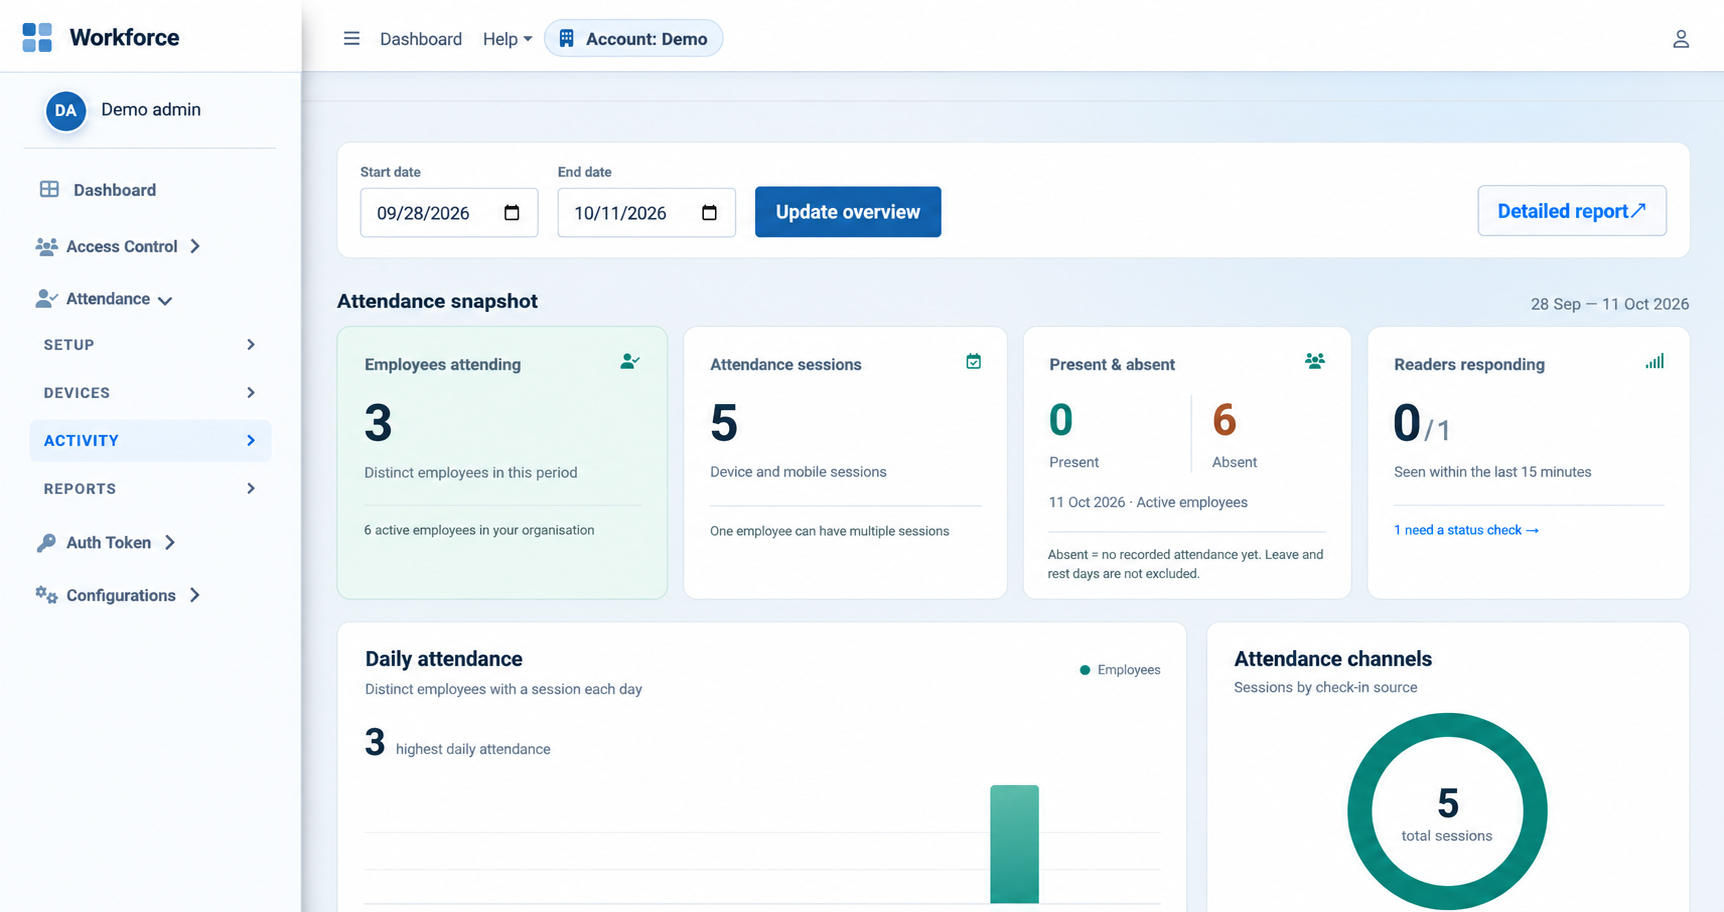Click the Workforce brand title
The image size is (1724, 912).
124,38
